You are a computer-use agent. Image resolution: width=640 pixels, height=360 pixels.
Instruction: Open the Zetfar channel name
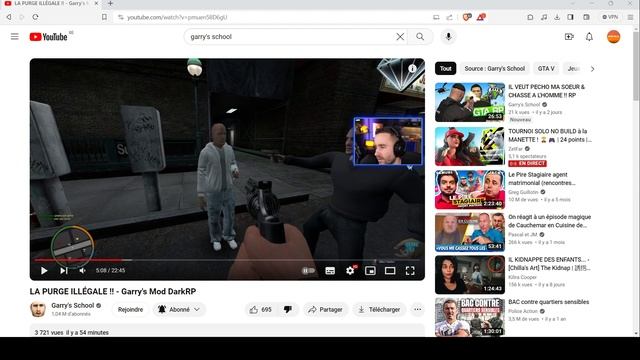point(516,149)
